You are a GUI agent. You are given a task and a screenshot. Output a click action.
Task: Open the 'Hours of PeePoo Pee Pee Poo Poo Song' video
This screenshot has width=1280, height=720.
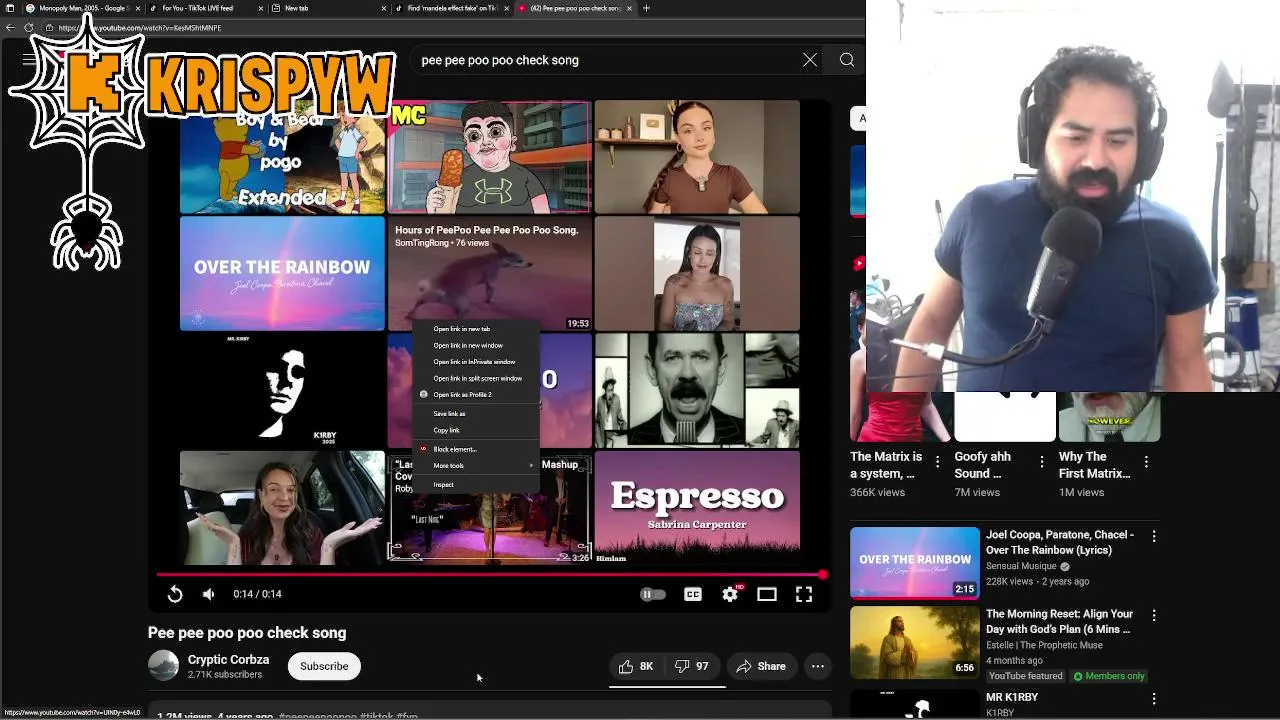click(x=489, y=274)
